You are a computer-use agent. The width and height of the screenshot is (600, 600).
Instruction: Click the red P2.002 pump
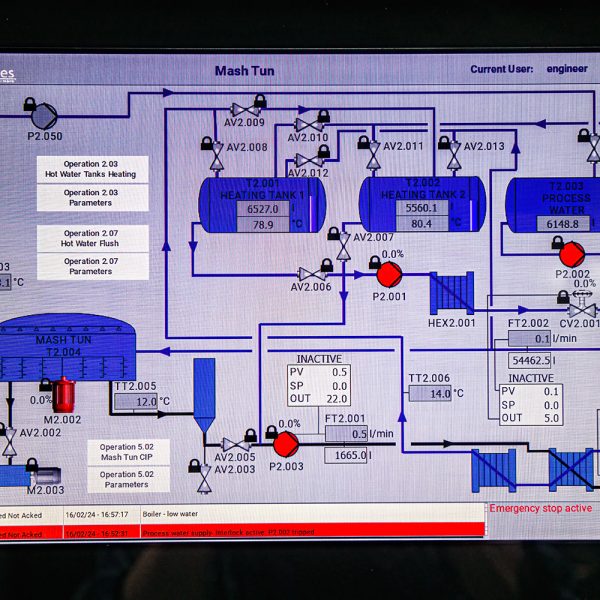click(x=572, y=253)
